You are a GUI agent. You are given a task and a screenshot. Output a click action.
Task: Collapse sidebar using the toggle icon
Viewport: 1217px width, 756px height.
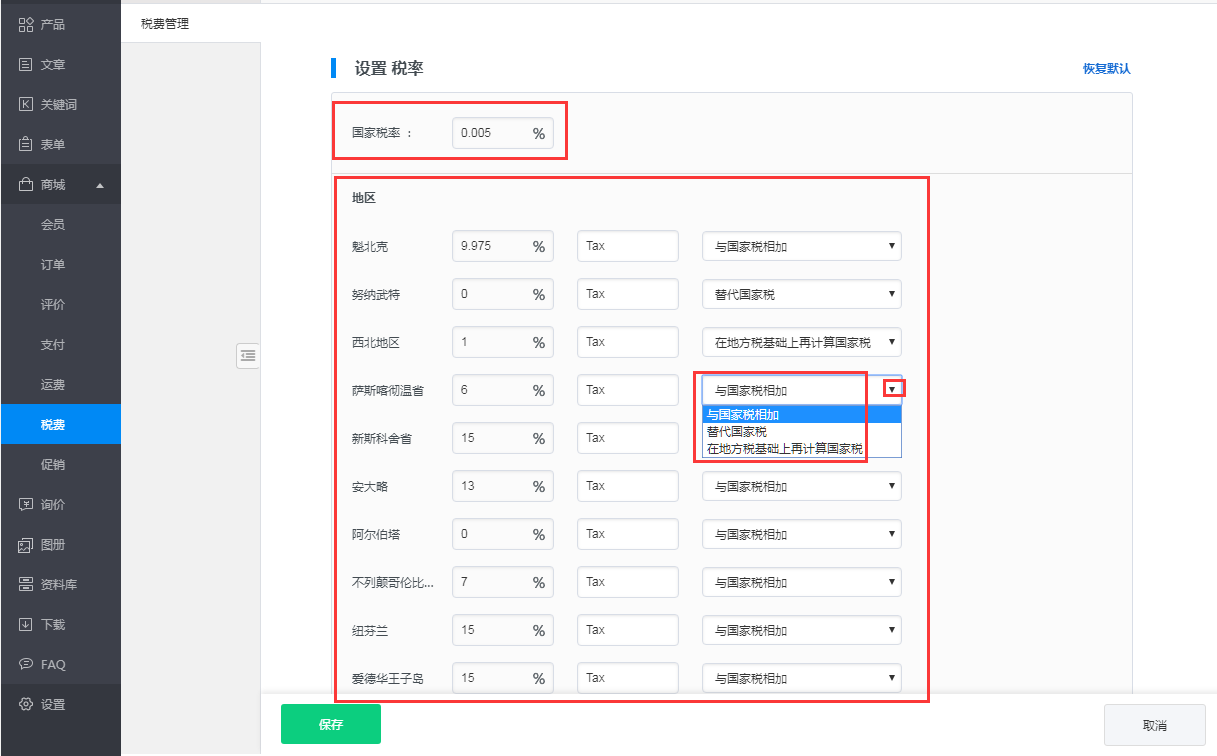tap(248, 355)
